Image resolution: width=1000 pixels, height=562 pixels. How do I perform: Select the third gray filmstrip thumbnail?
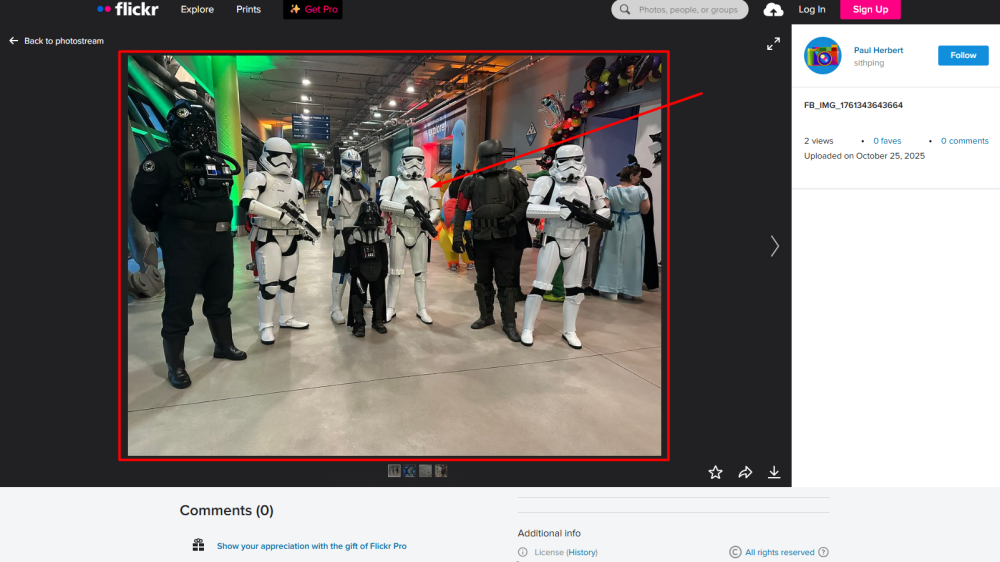(x=425, y=471)
